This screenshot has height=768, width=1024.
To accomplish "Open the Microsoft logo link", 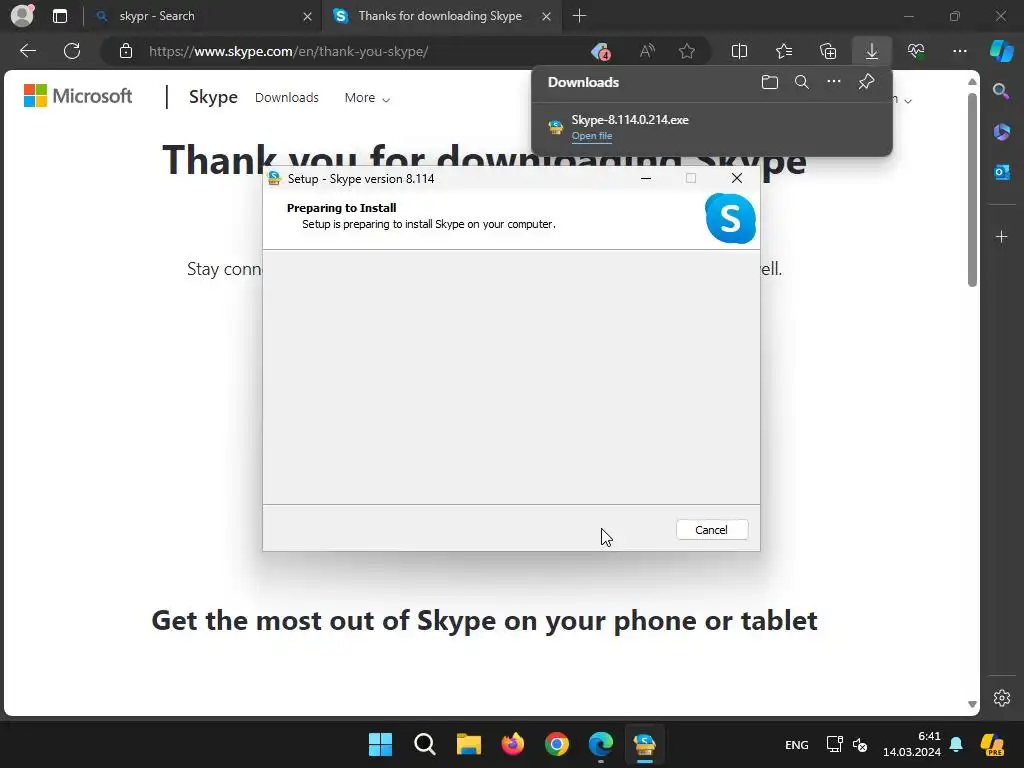I will pyautogui.click(x=78, y=96).
